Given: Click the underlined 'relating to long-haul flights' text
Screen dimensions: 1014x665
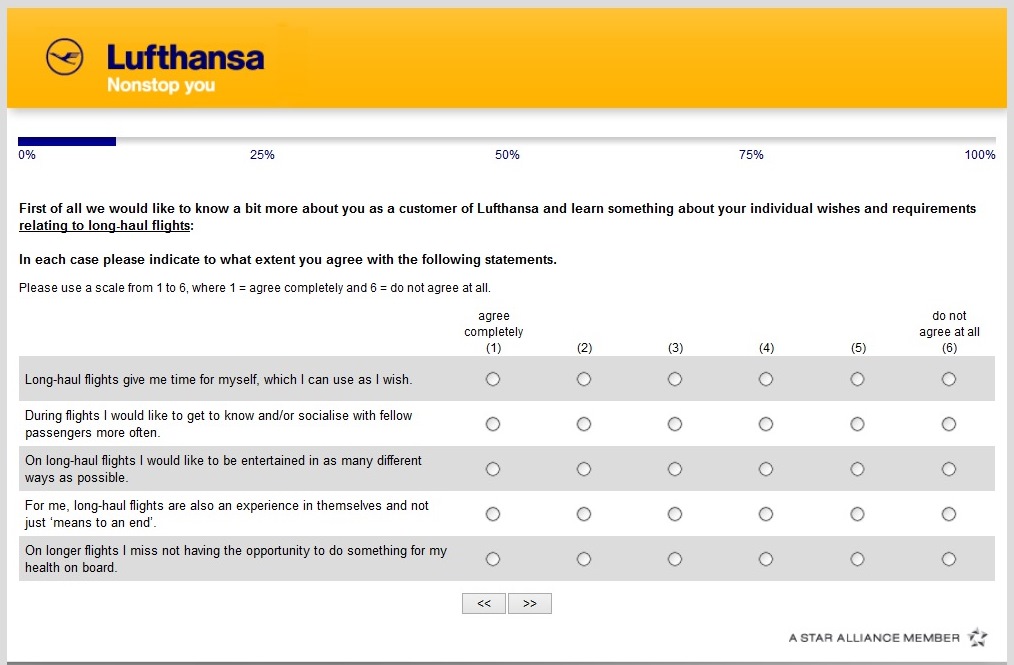Looking at the screenshot, I should point(104,226).
